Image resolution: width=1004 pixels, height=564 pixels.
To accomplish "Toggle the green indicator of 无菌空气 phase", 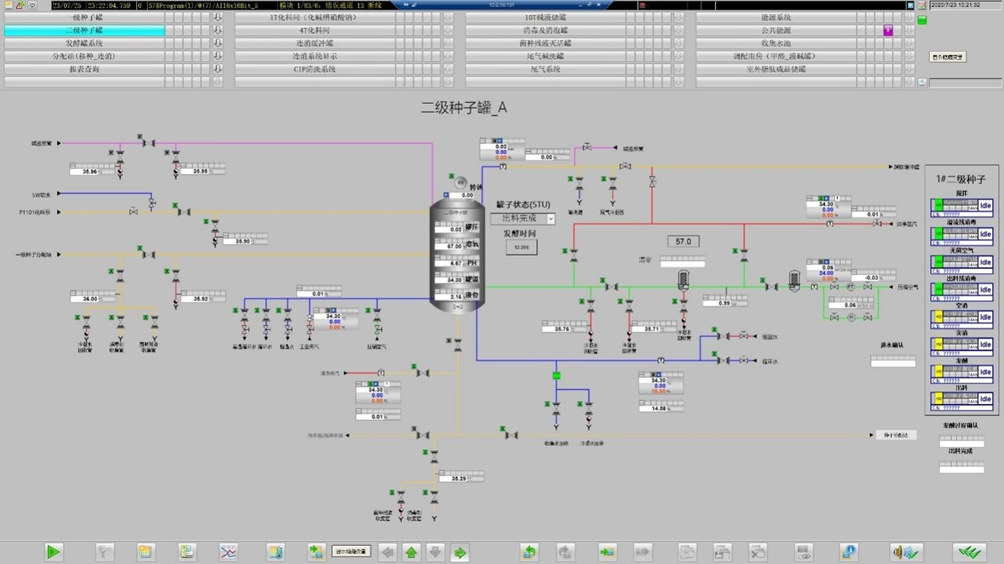I will (x=937, y=262).
